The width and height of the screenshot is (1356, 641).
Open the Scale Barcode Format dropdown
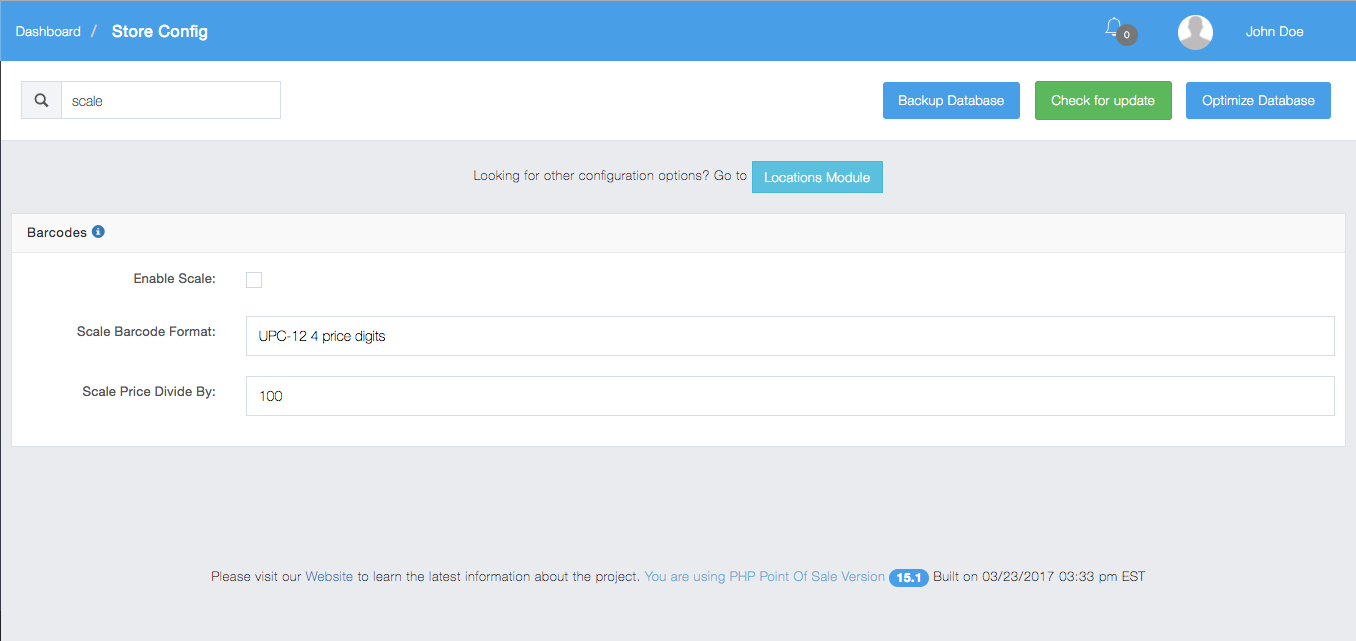point(789,336)
